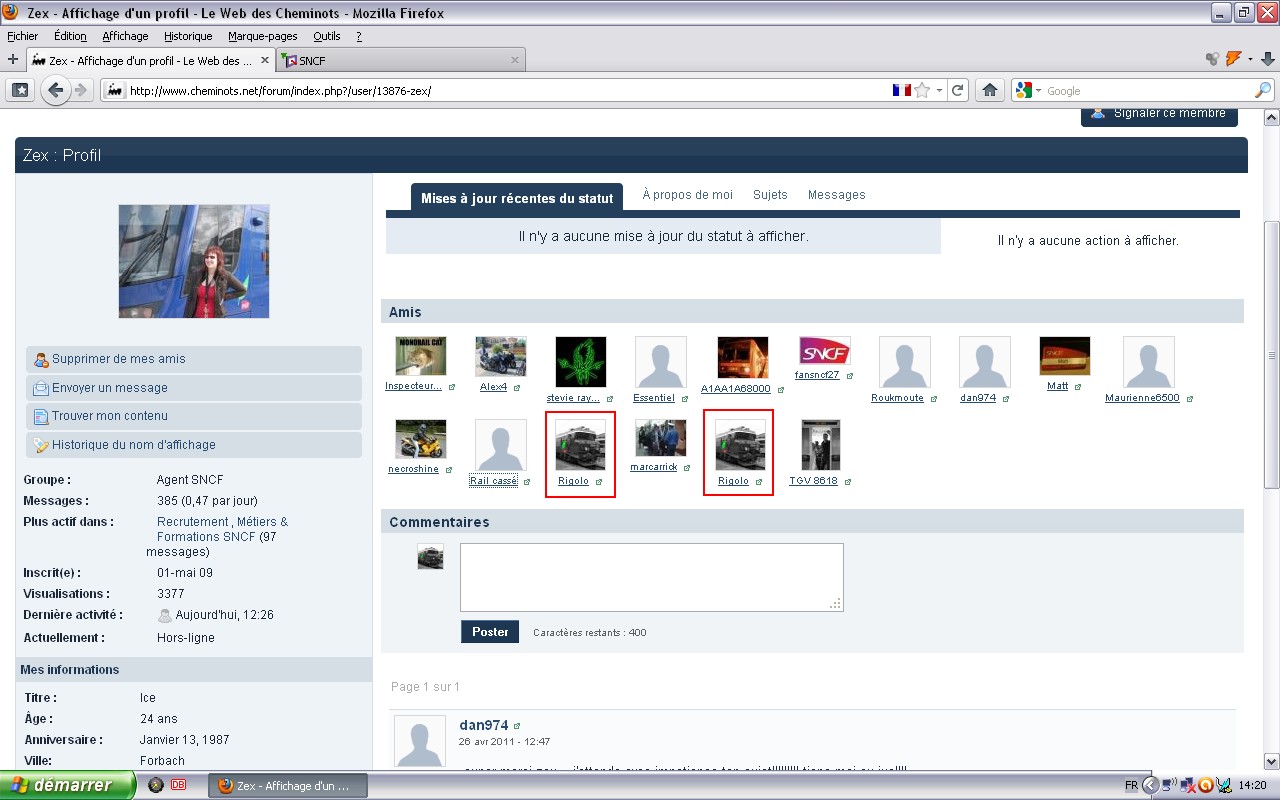Screen dimensions: 1280x800
Task: Select the Messages profile tab
Action: [x=837, y=195]
